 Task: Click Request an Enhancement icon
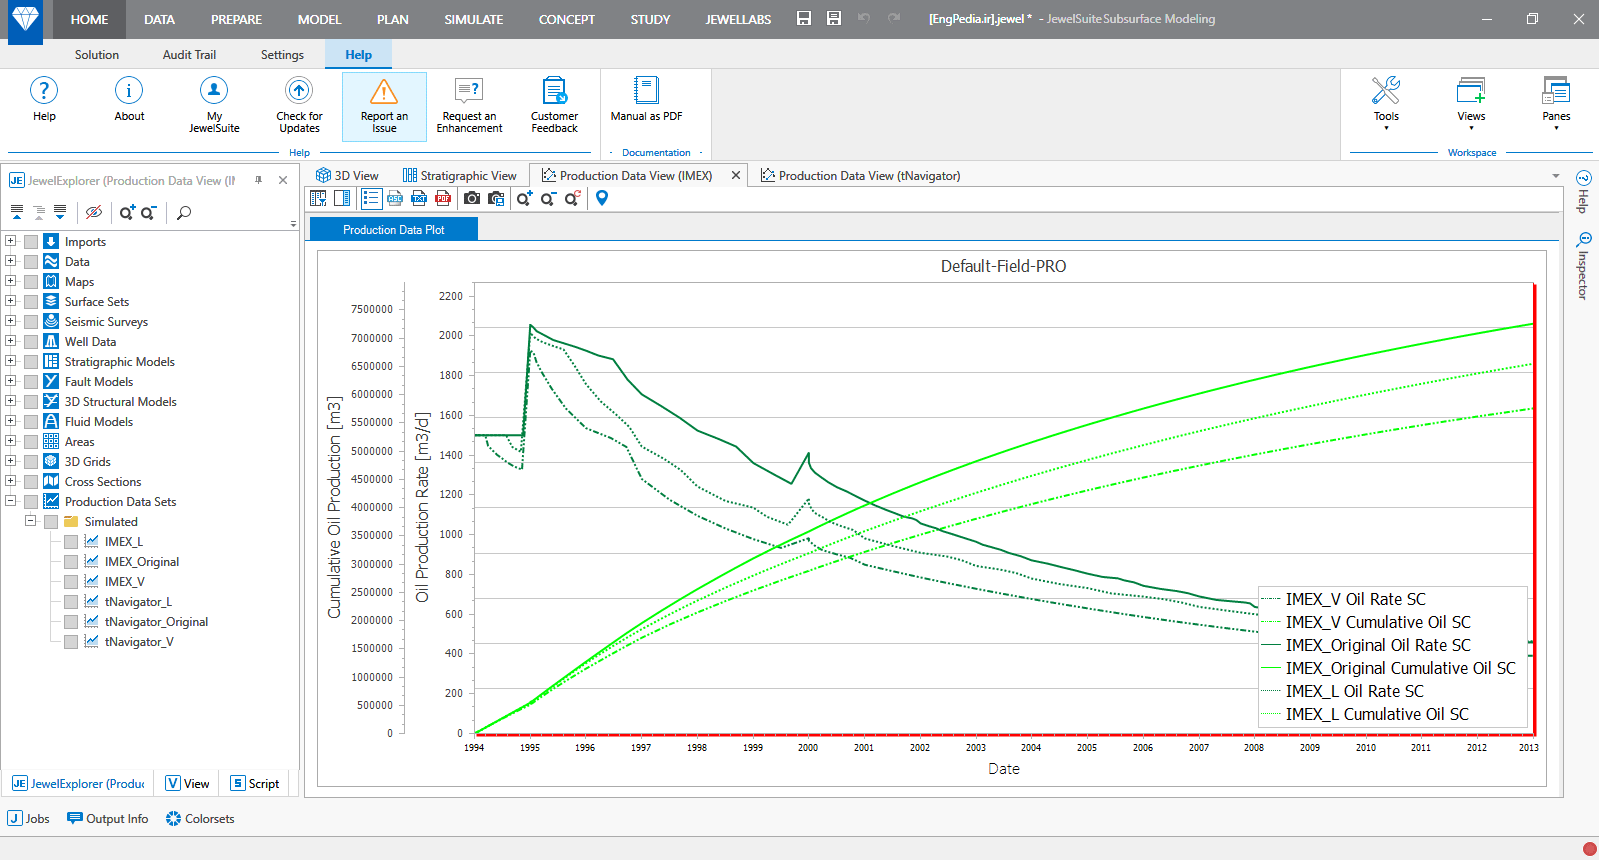[x=469, y=91]
